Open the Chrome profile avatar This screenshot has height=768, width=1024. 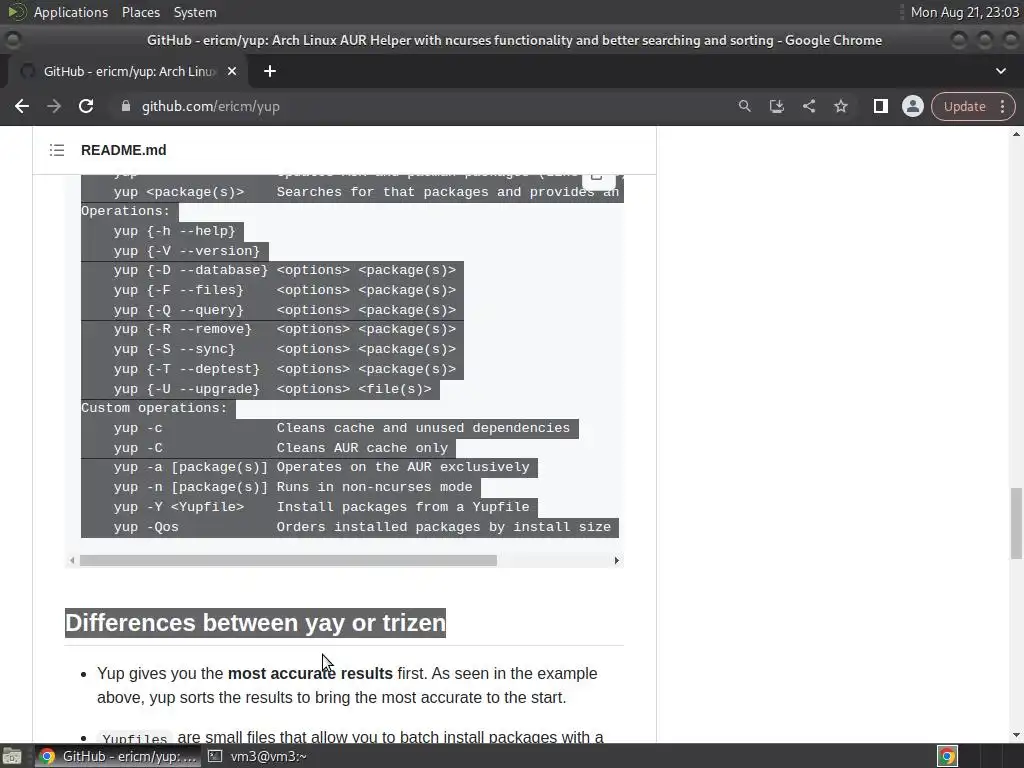[x=912, y=106]
